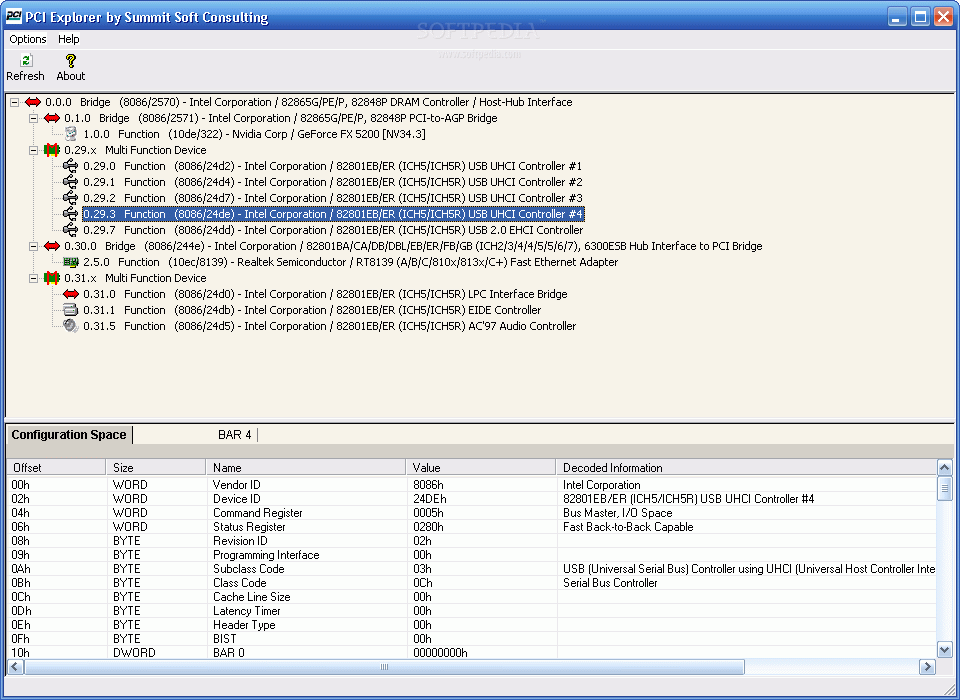Collapse the 0.1.0 PCI-to-AGP Bridge node
This screenshot has height=700, width=960.
pyautogui.click(x=34, y=118)
